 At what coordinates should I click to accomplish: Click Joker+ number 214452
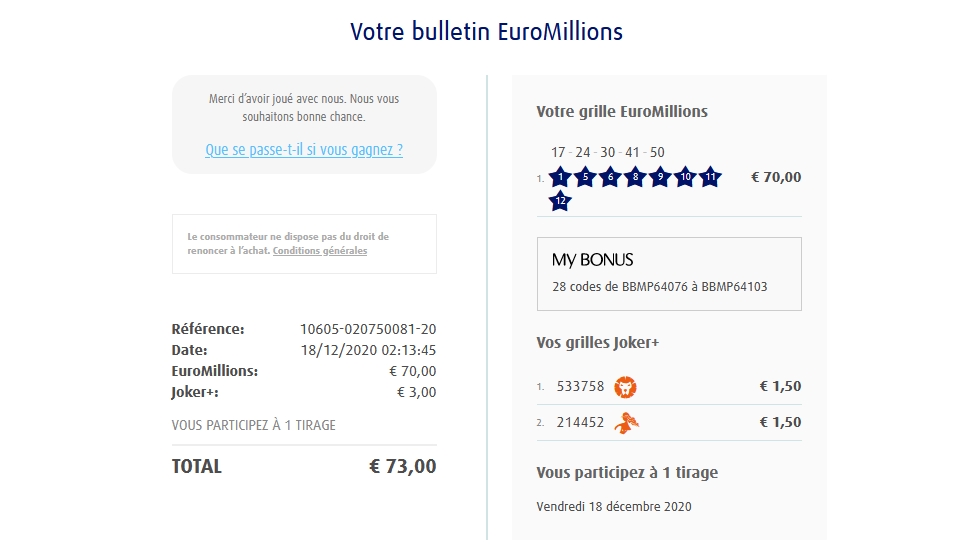coord(580,423)
